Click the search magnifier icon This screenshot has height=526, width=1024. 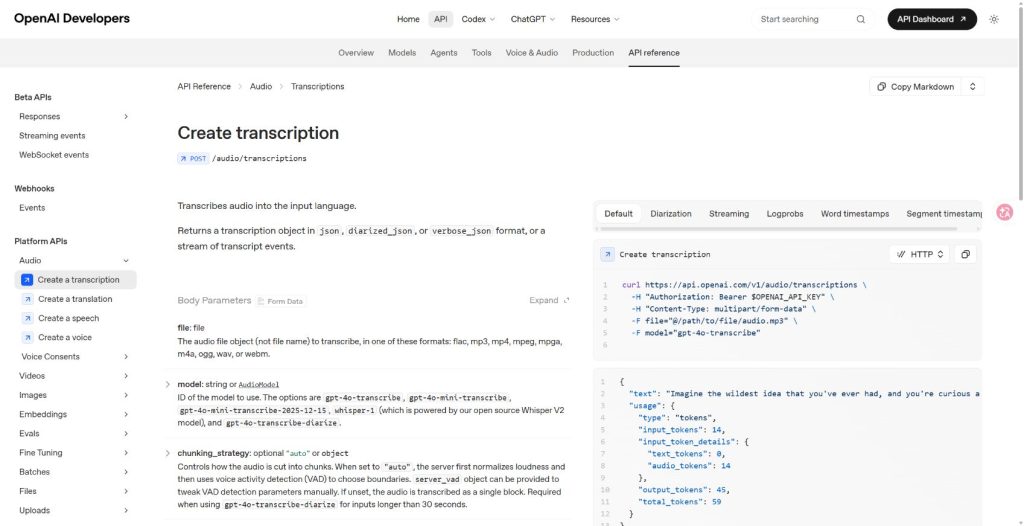click(861, 20)
